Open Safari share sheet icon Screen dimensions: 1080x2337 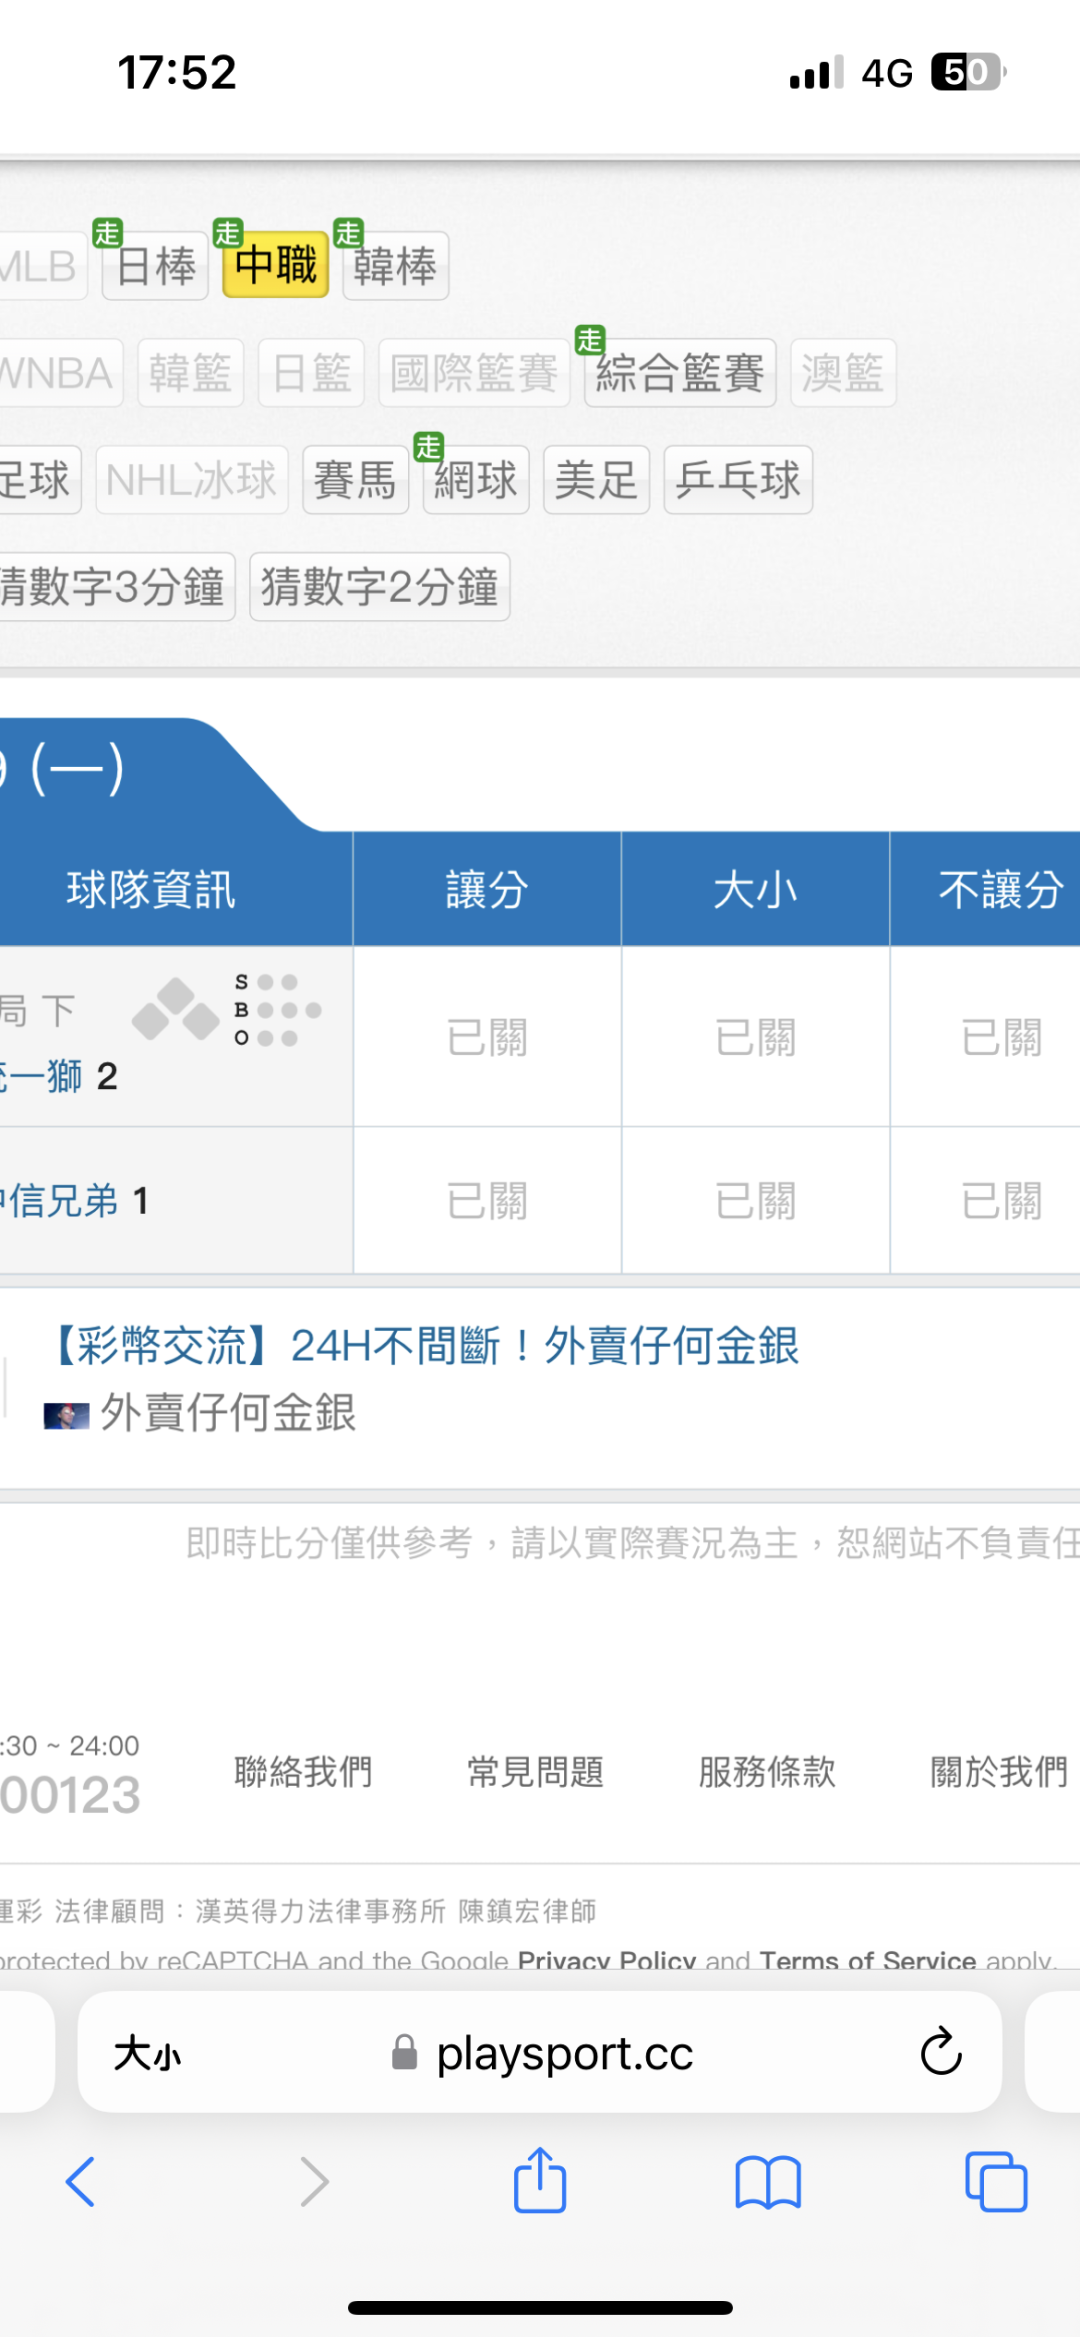pyautogui.click(x=540, y=2180)
